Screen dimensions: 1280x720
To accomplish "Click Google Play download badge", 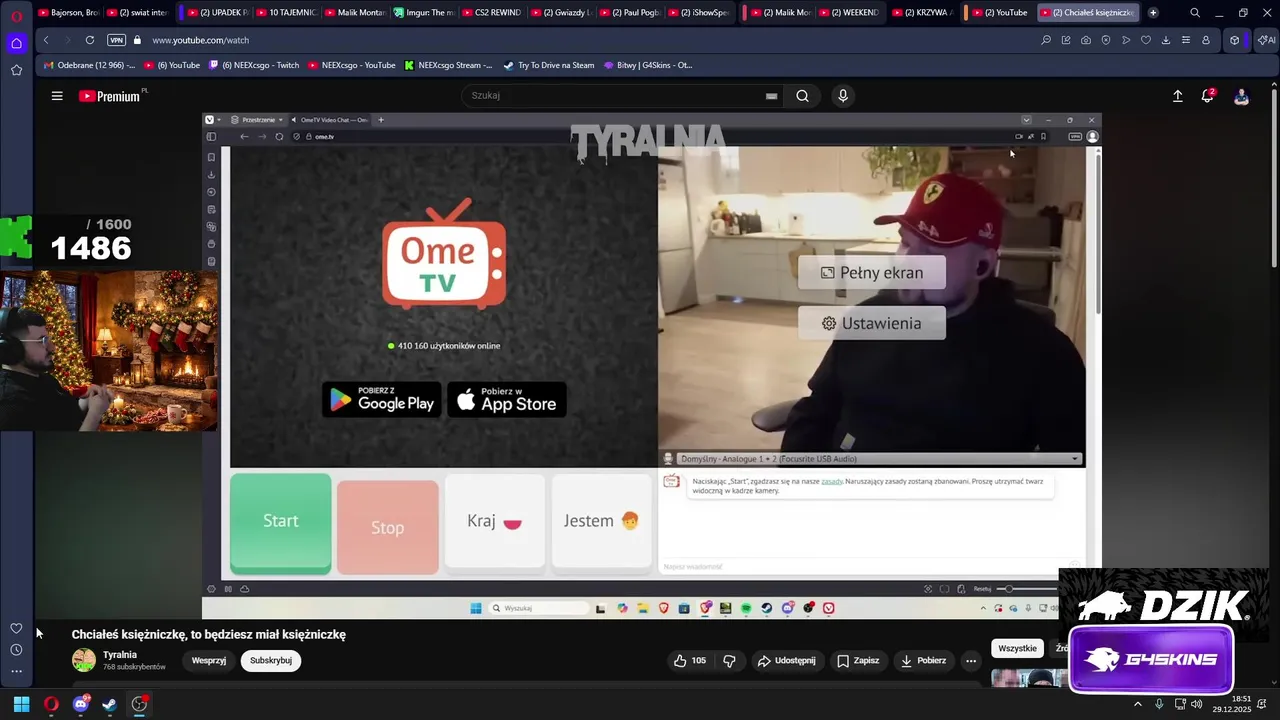I will pyautogui.click(x=382, y=400).
